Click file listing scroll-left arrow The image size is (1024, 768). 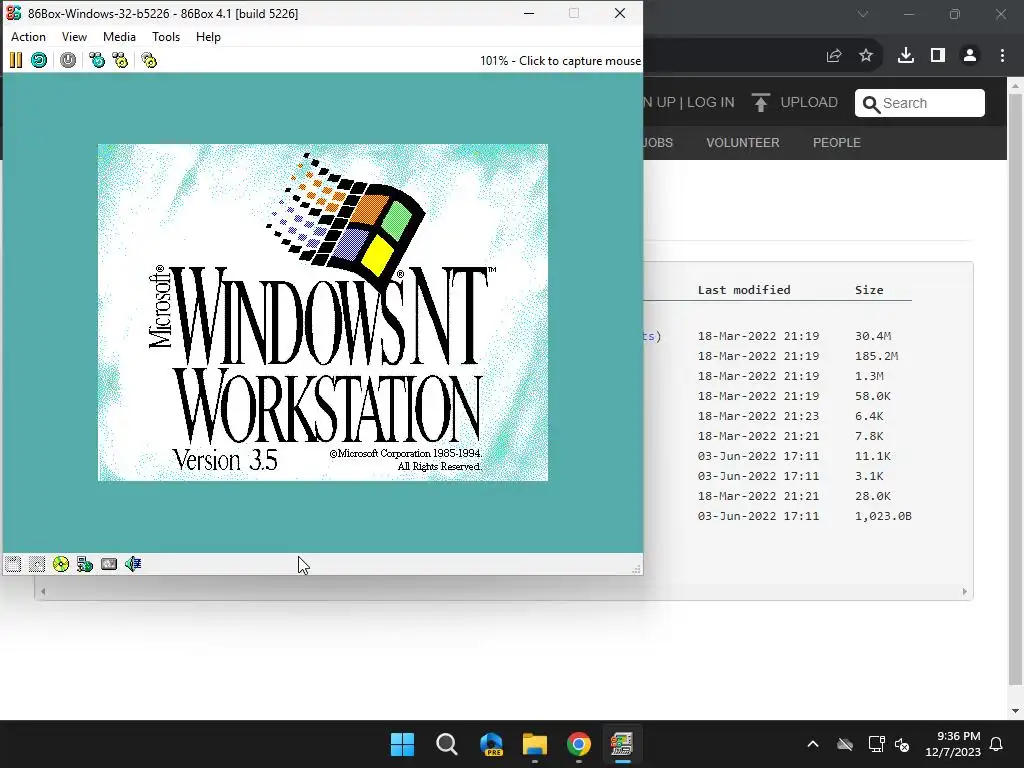pos(43,592)
